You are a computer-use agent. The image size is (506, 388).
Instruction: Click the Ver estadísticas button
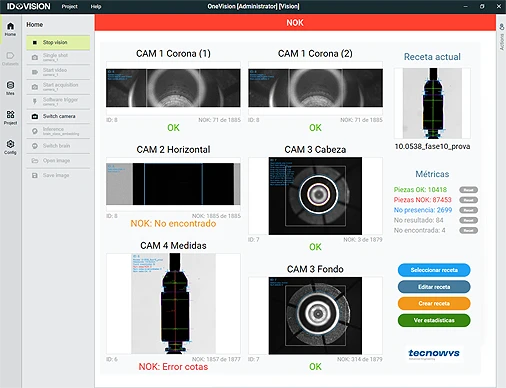click(434, 320)
